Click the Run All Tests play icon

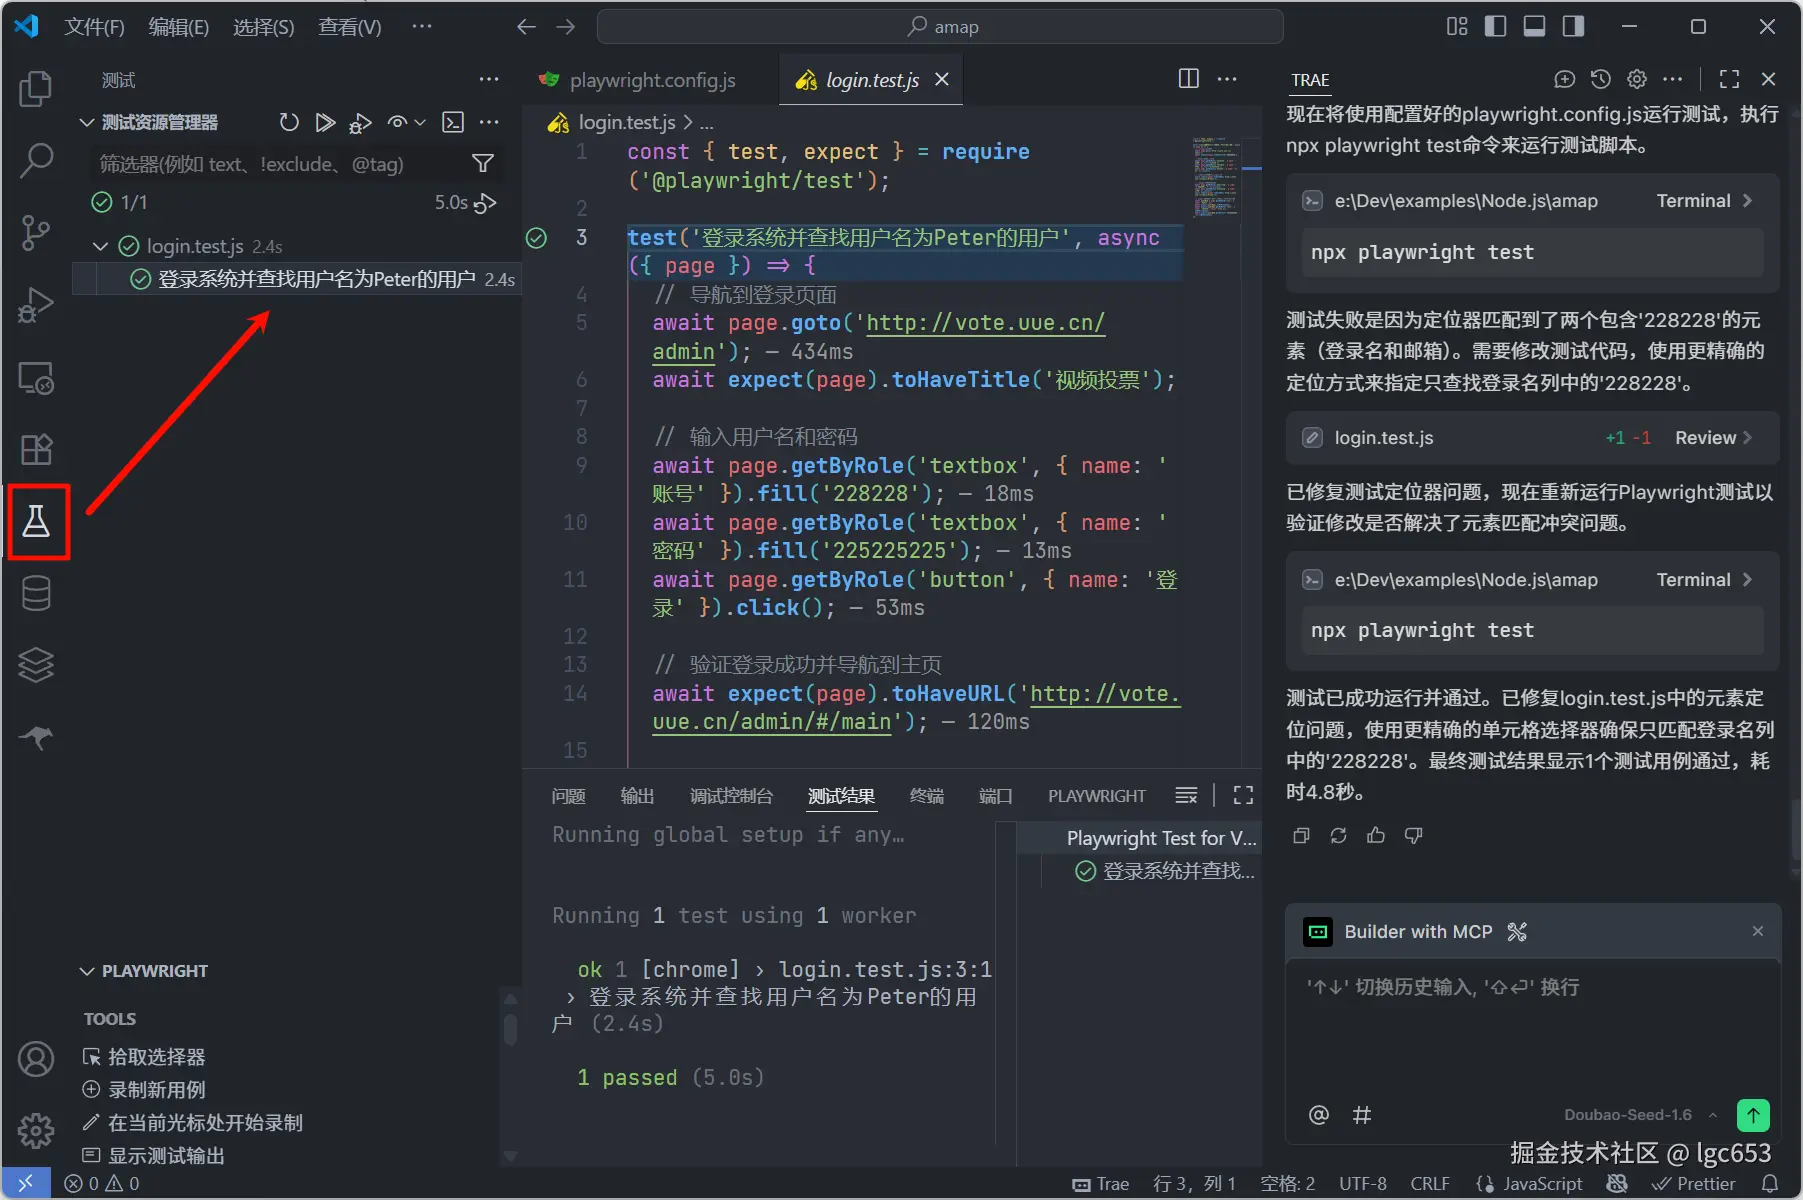coord(324,122)
